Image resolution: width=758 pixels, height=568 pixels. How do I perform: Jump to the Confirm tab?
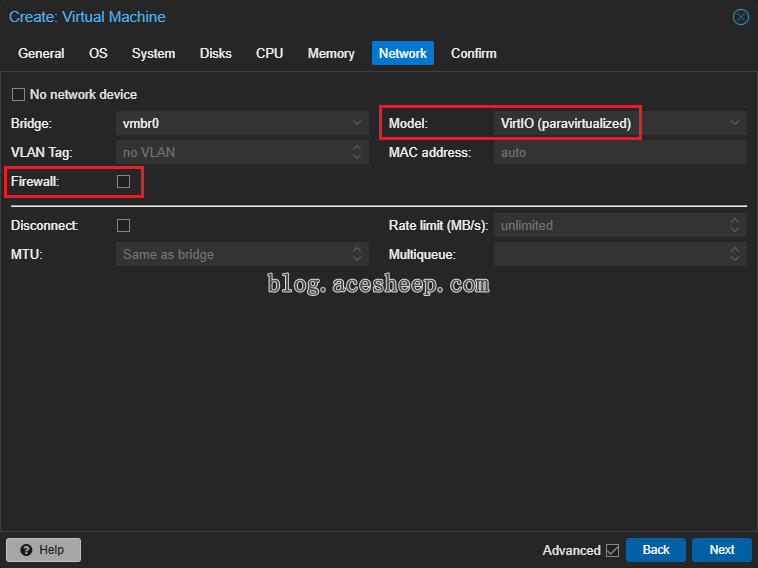tap(473, 53)
